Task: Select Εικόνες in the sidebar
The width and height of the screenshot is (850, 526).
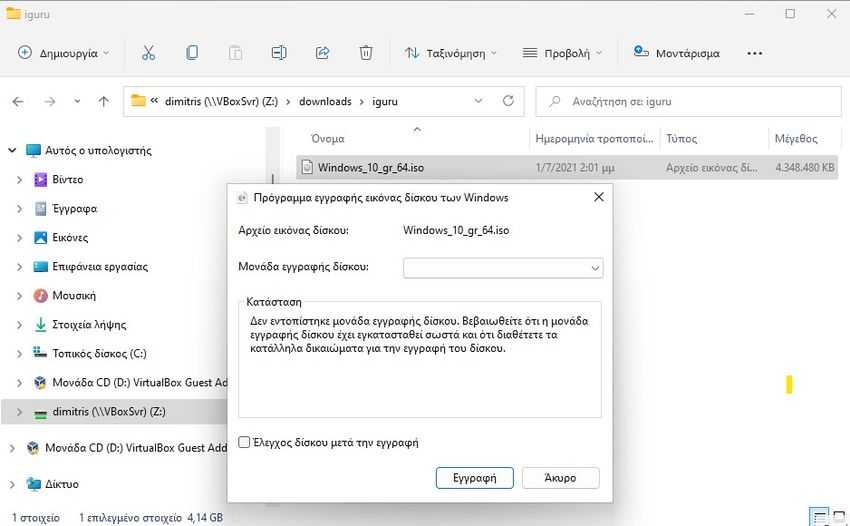Action: pos(70,238)
